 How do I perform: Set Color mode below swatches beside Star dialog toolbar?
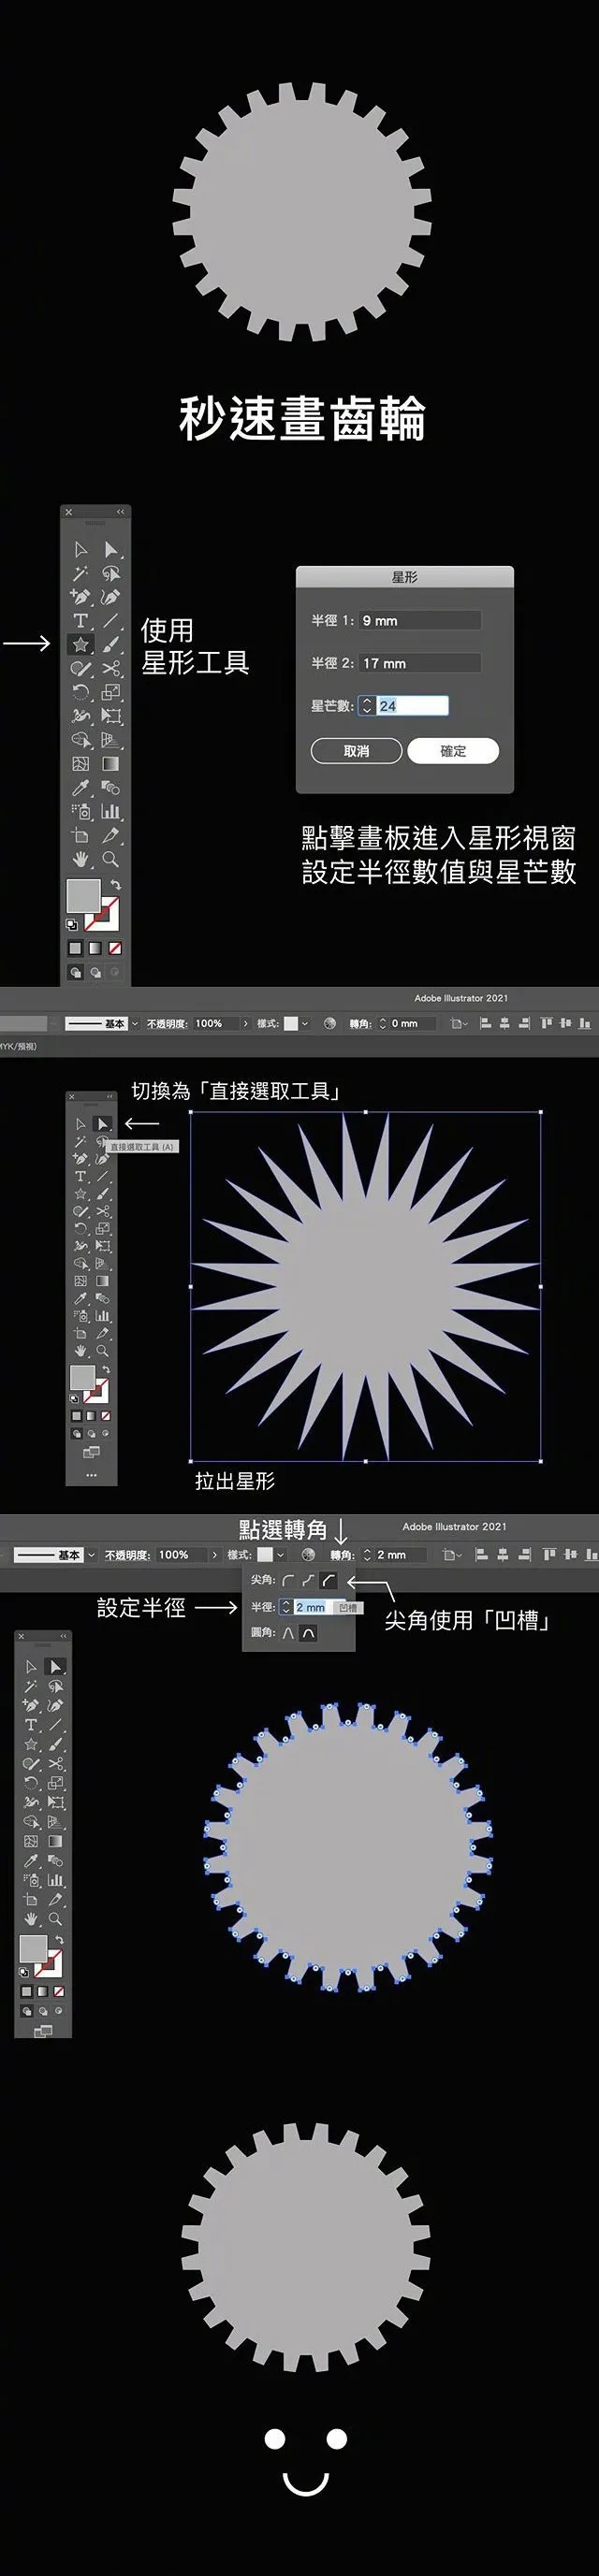coord(75,948)
